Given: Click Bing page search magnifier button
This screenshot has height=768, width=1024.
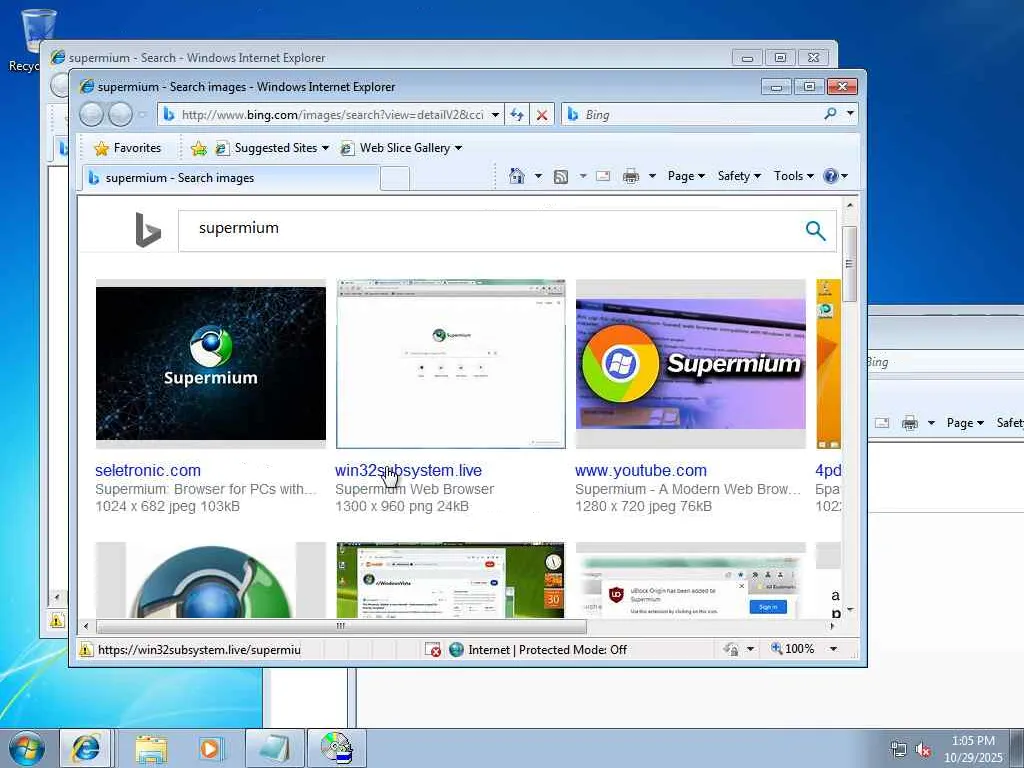Looking at the screenshot, I should (815, 230).
